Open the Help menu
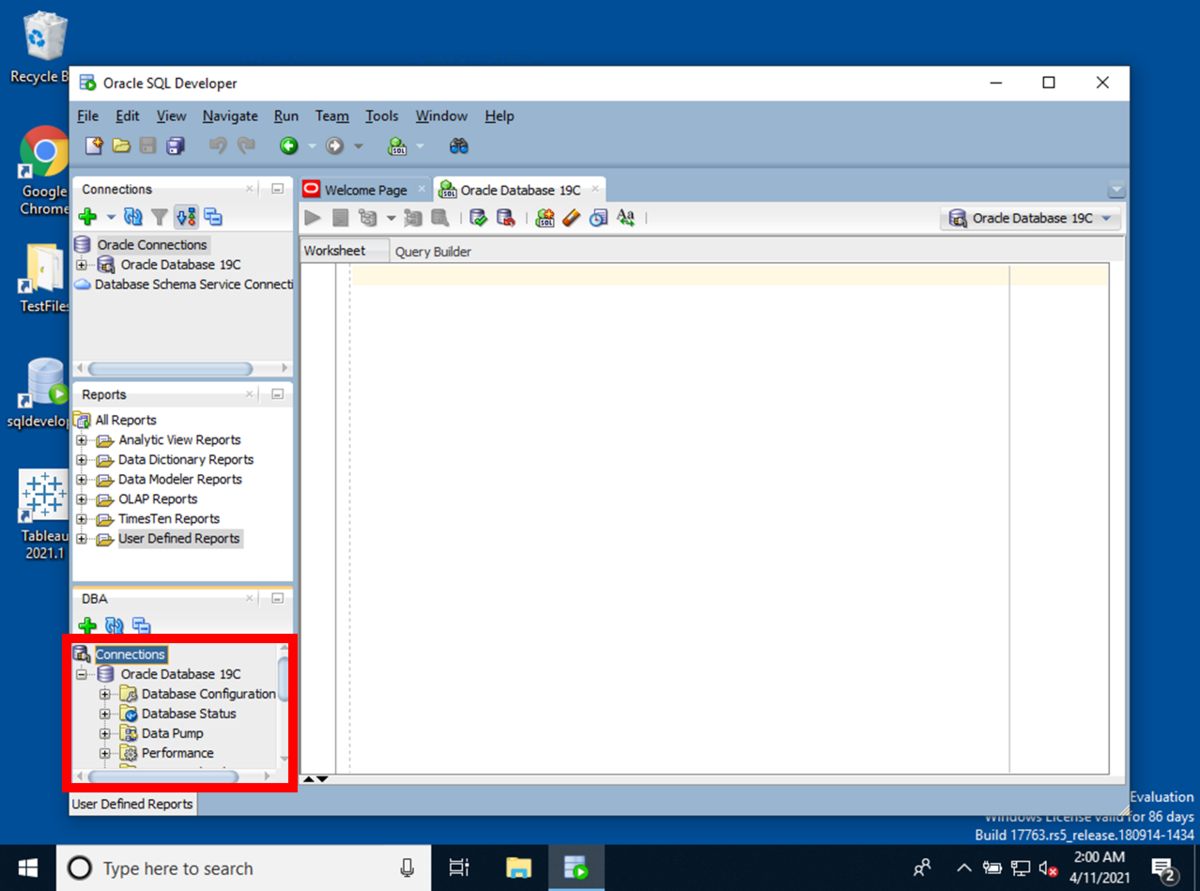This screenshot has height=891, width=1200. 499,116
